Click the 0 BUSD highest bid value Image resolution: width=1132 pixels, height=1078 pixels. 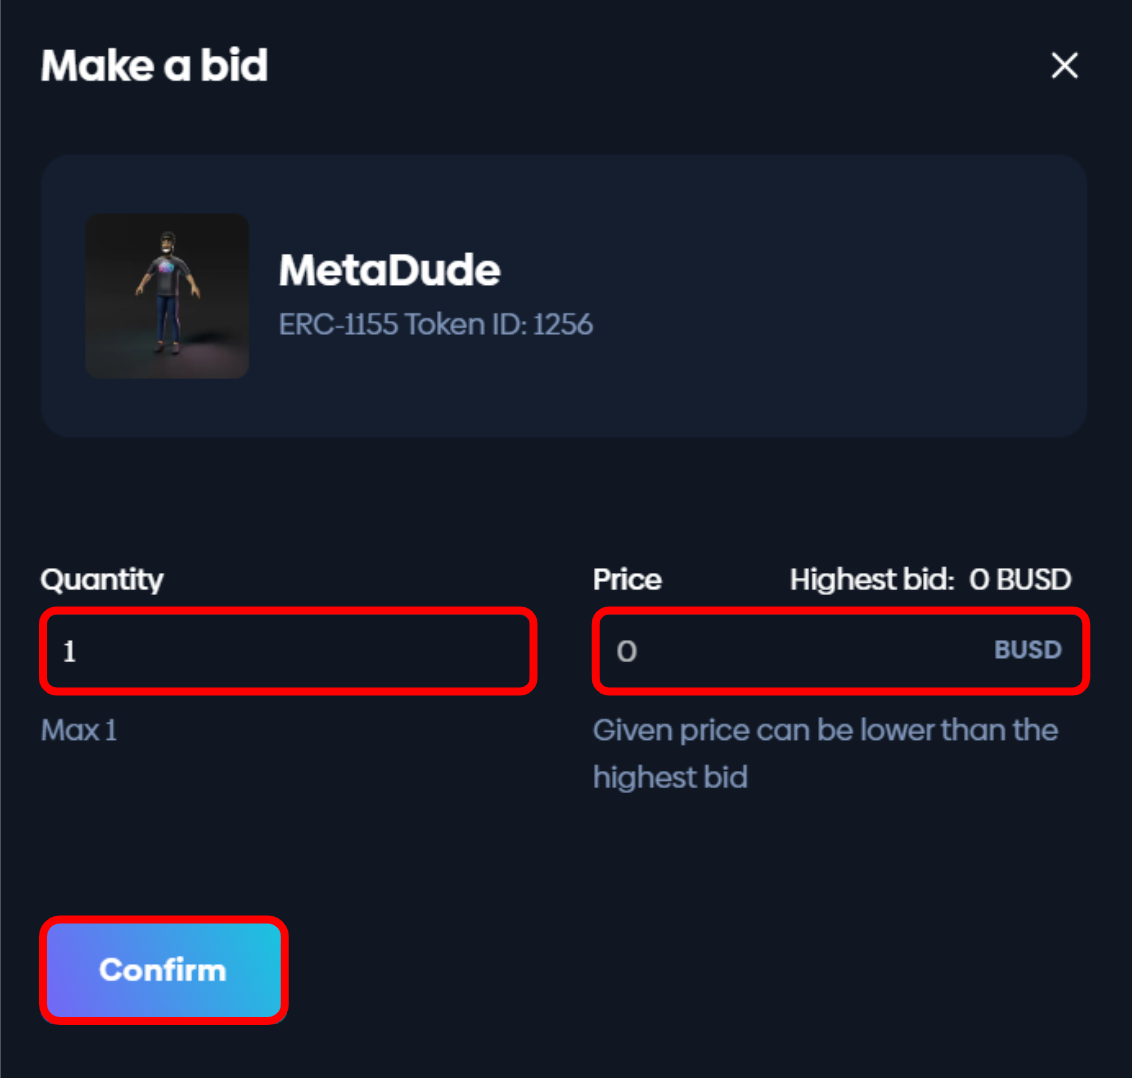pos(1020,580)
